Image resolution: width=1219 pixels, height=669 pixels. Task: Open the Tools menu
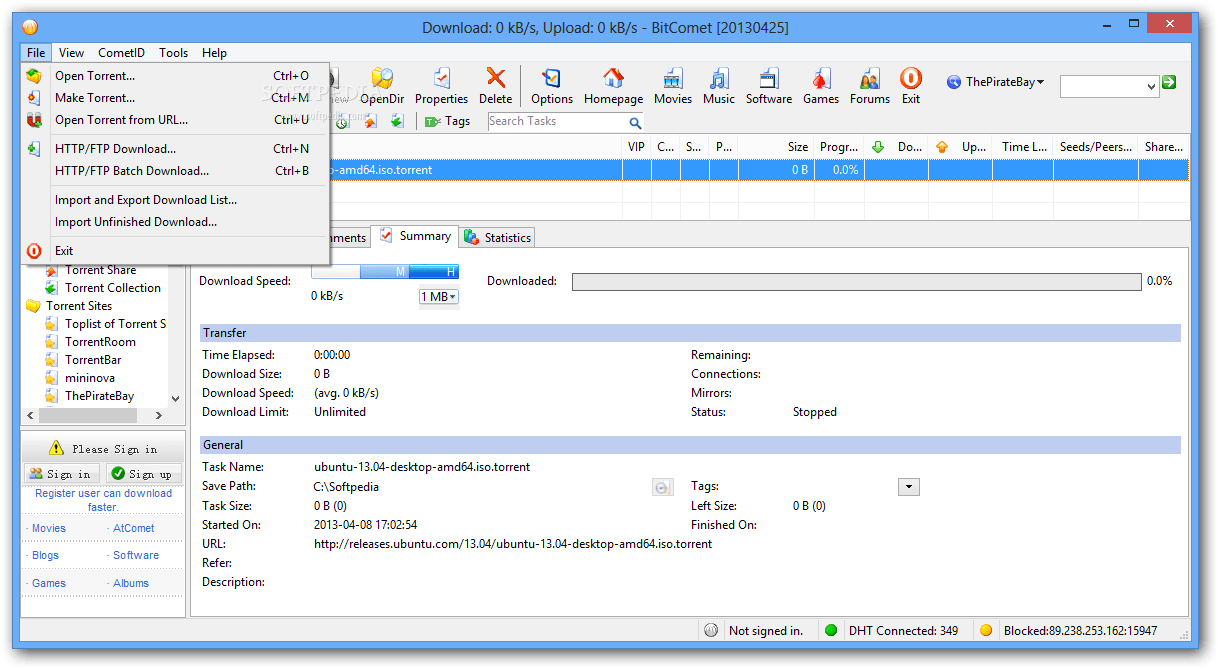point(173,53)
